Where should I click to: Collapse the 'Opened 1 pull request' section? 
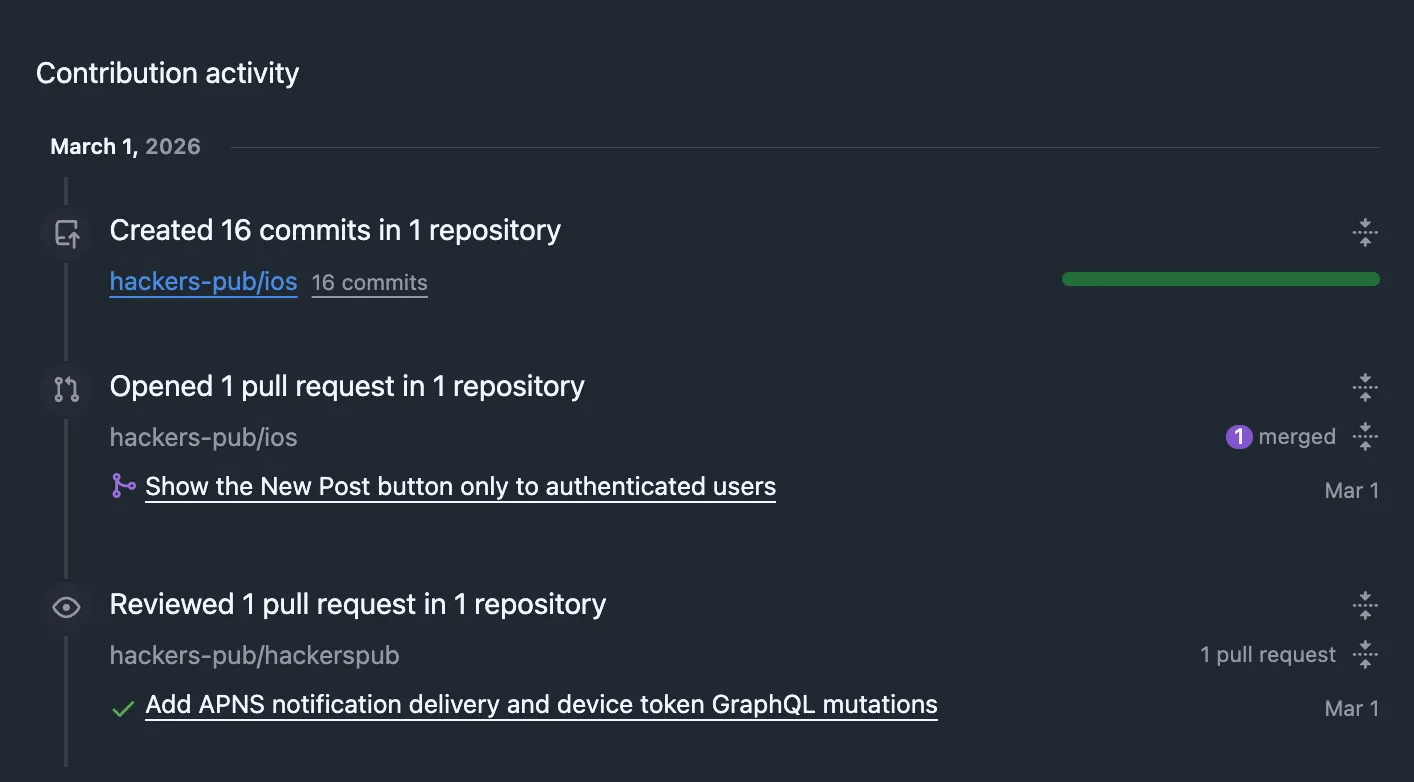click(x=1364, y=387)
